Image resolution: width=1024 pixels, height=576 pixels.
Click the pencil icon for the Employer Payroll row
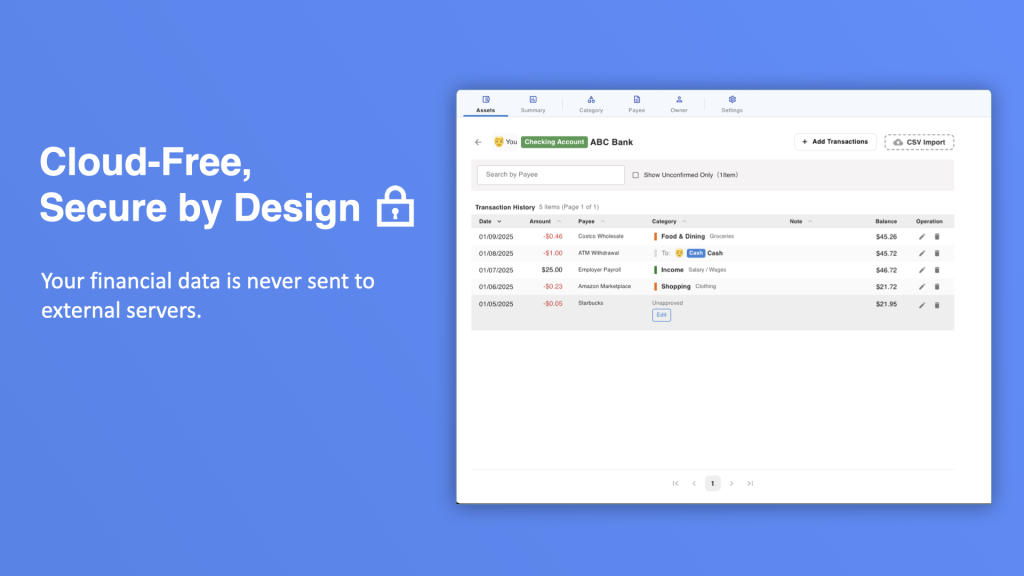tap(922, 270)
